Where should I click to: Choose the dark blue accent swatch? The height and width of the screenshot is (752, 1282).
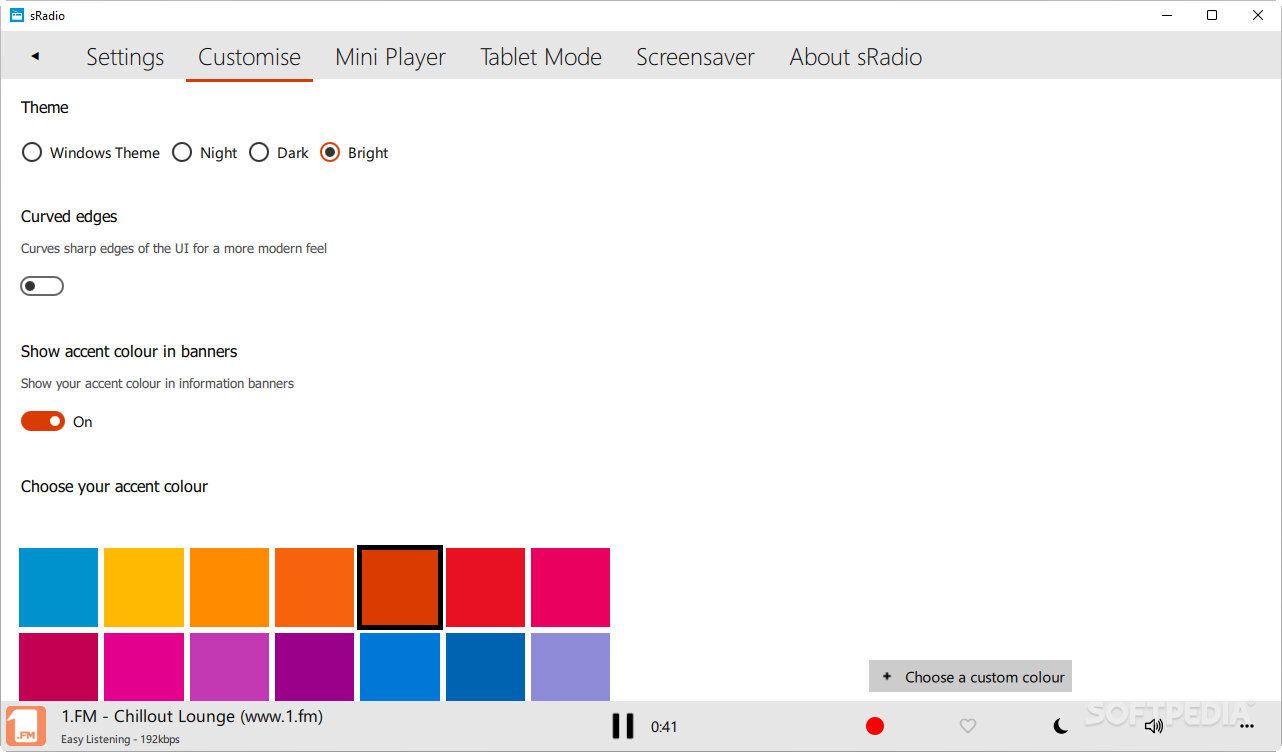tap(485, 667)
